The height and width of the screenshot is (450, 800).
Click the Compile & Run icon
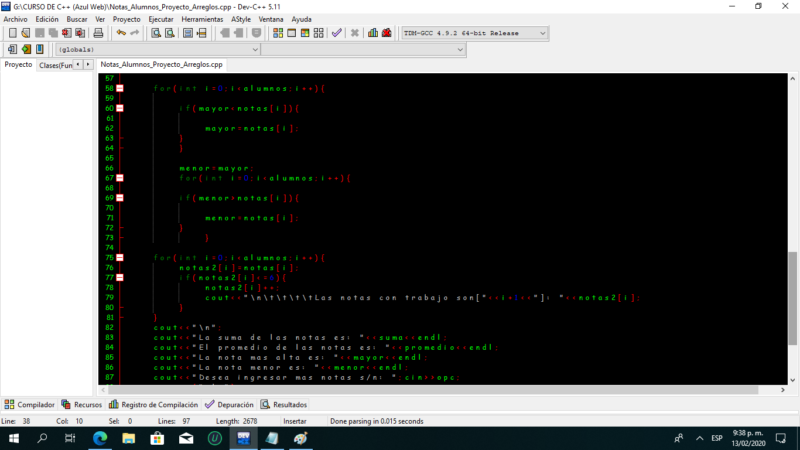307,33
